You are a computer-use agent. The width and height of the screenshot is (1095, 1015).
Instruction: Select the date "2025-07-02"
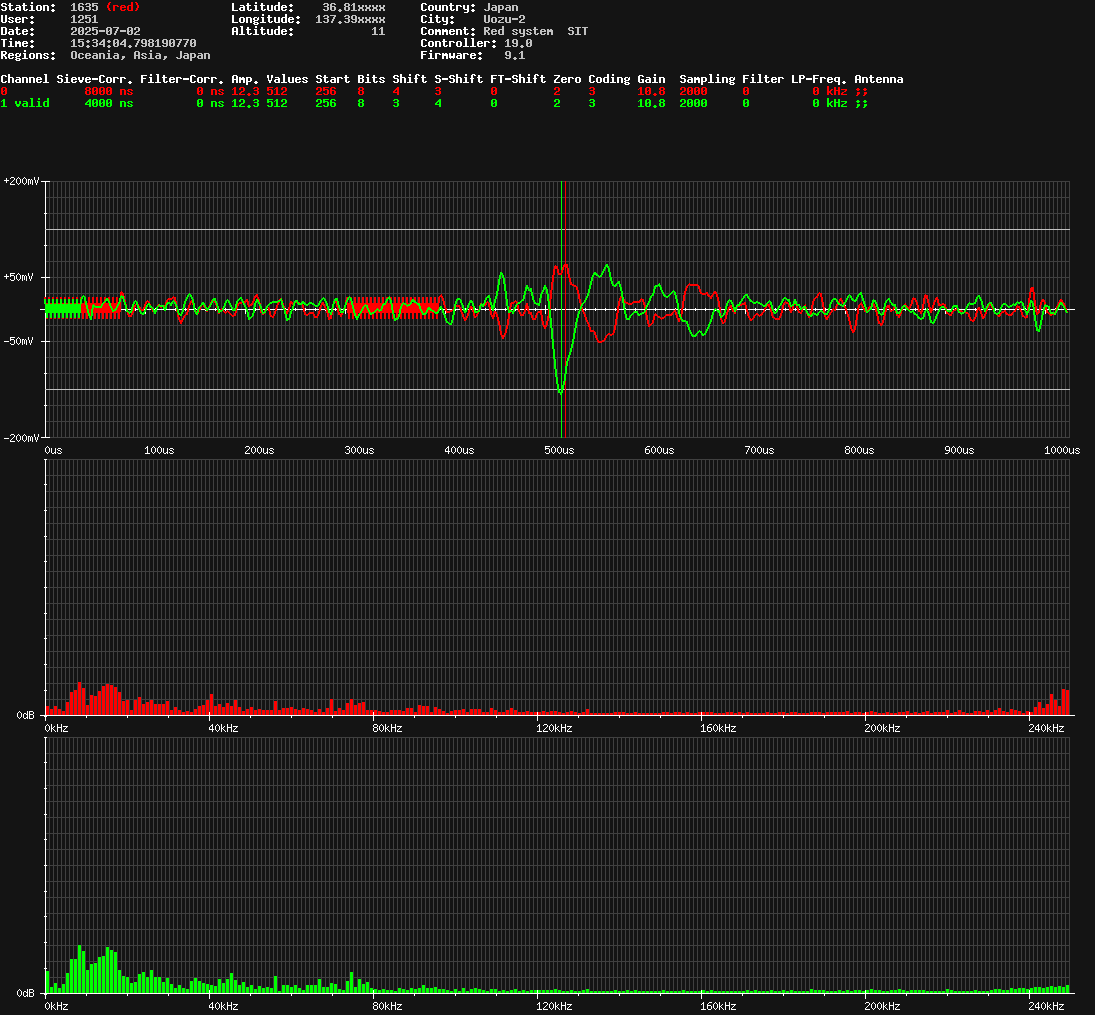click(x=105, y=31)
